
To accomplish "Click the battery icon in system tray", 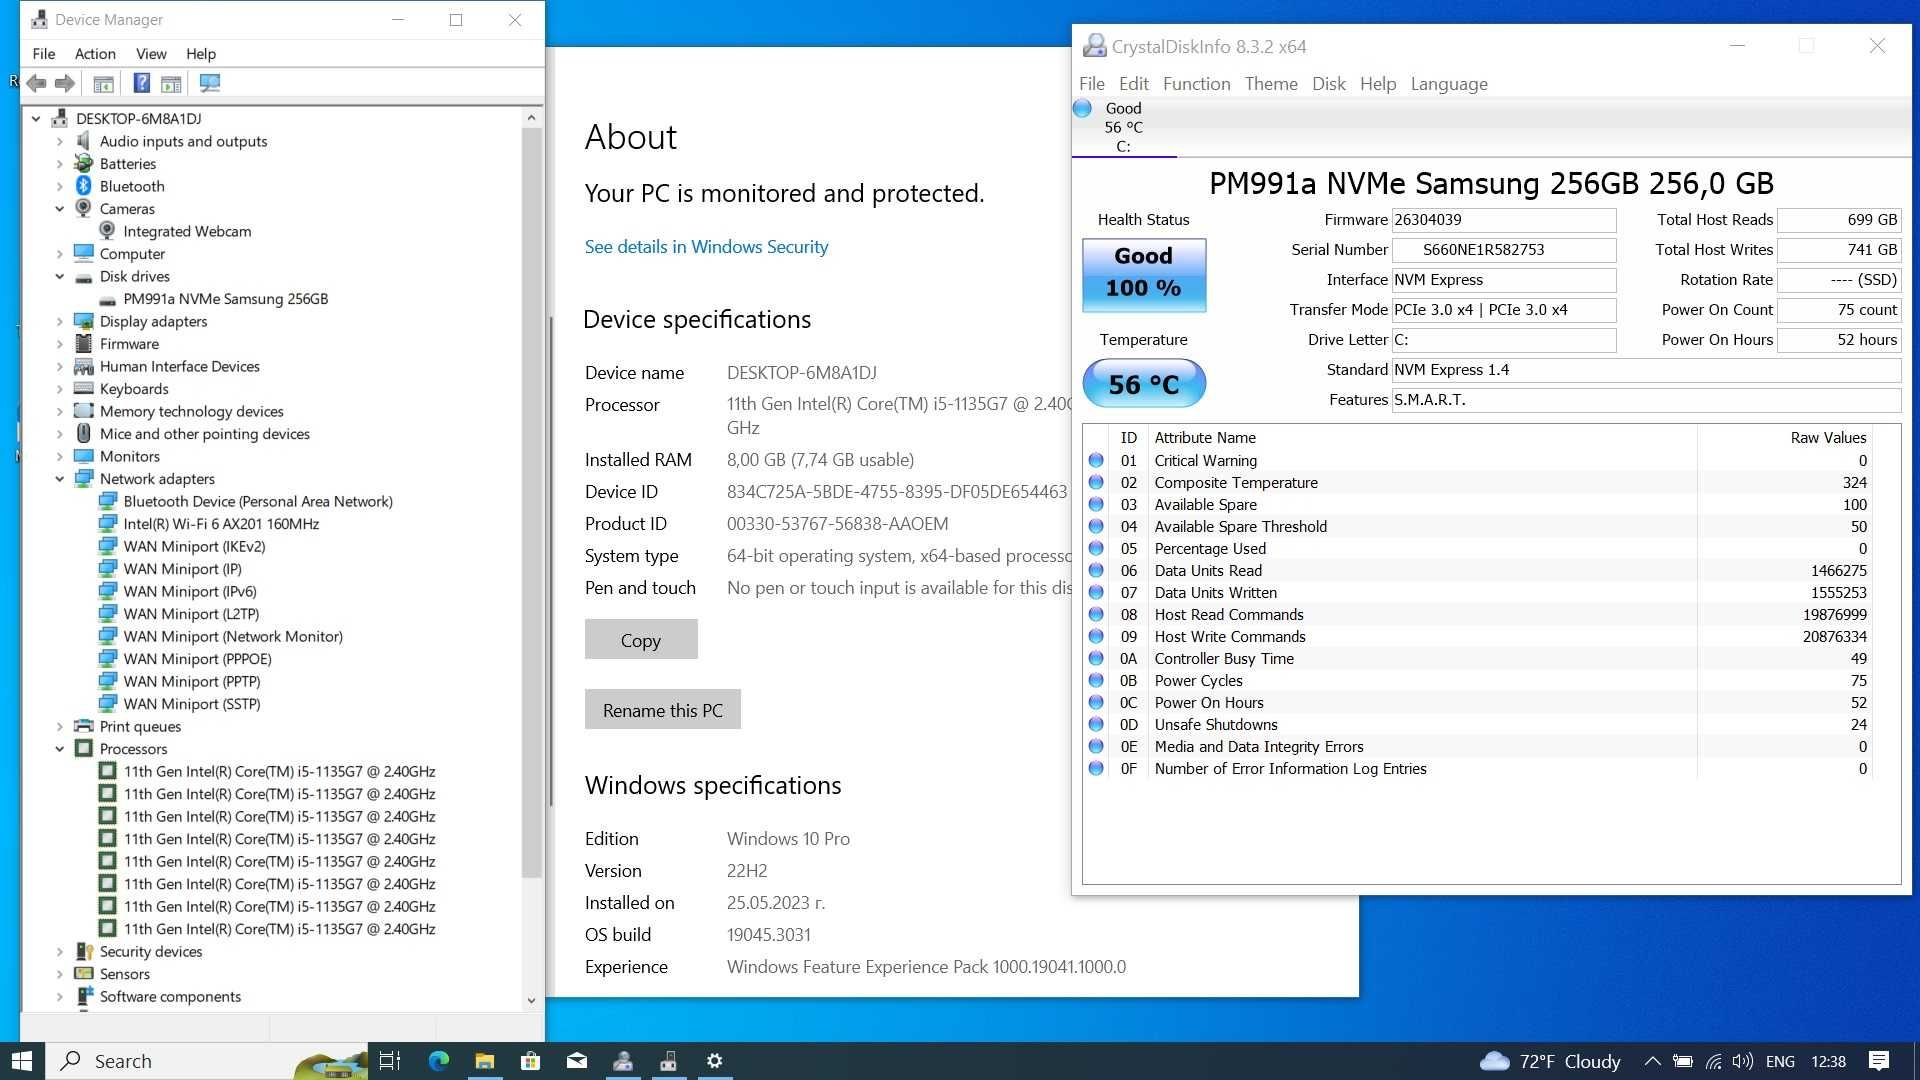I will tap(1683, 1061).
